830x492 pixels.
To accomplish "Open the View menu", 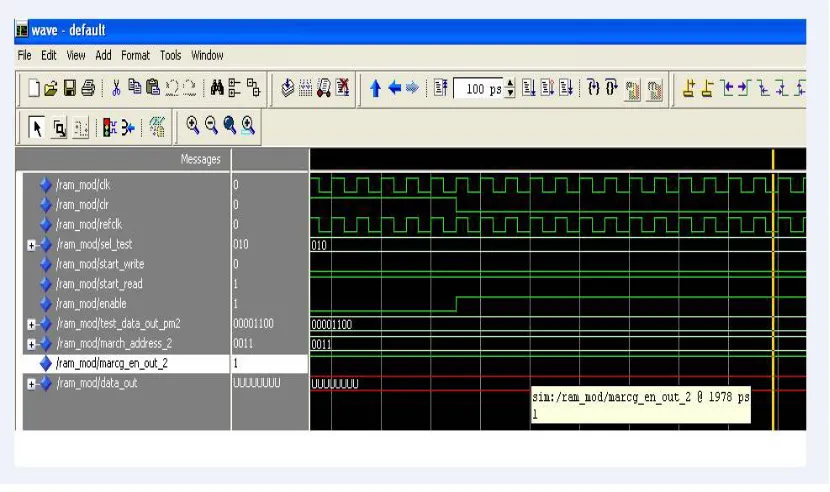I will (76, 55).
